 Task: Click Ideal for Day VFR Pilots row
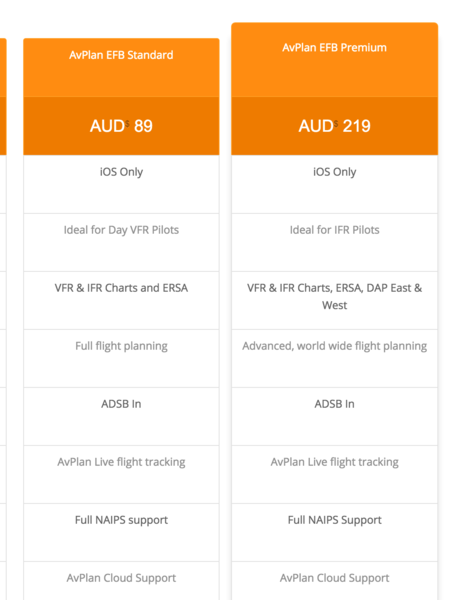pos(121,242)
